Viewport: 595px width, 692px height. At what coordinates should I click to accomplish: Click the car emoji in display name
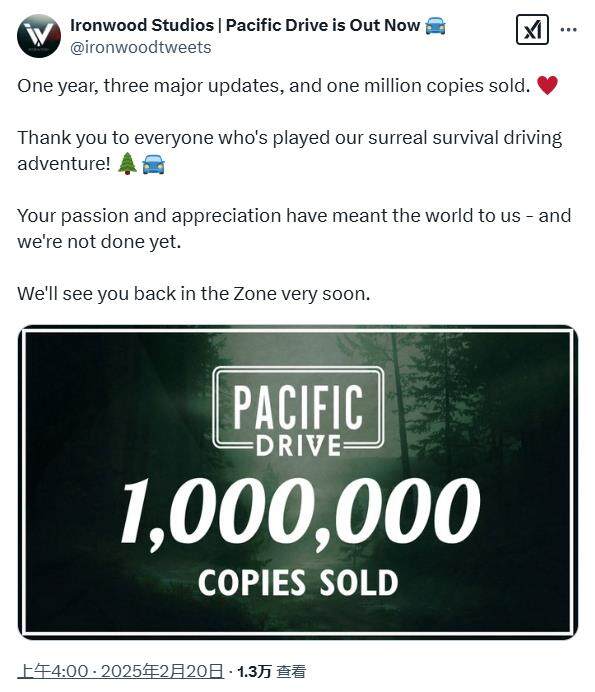click(x=435, y=26)
